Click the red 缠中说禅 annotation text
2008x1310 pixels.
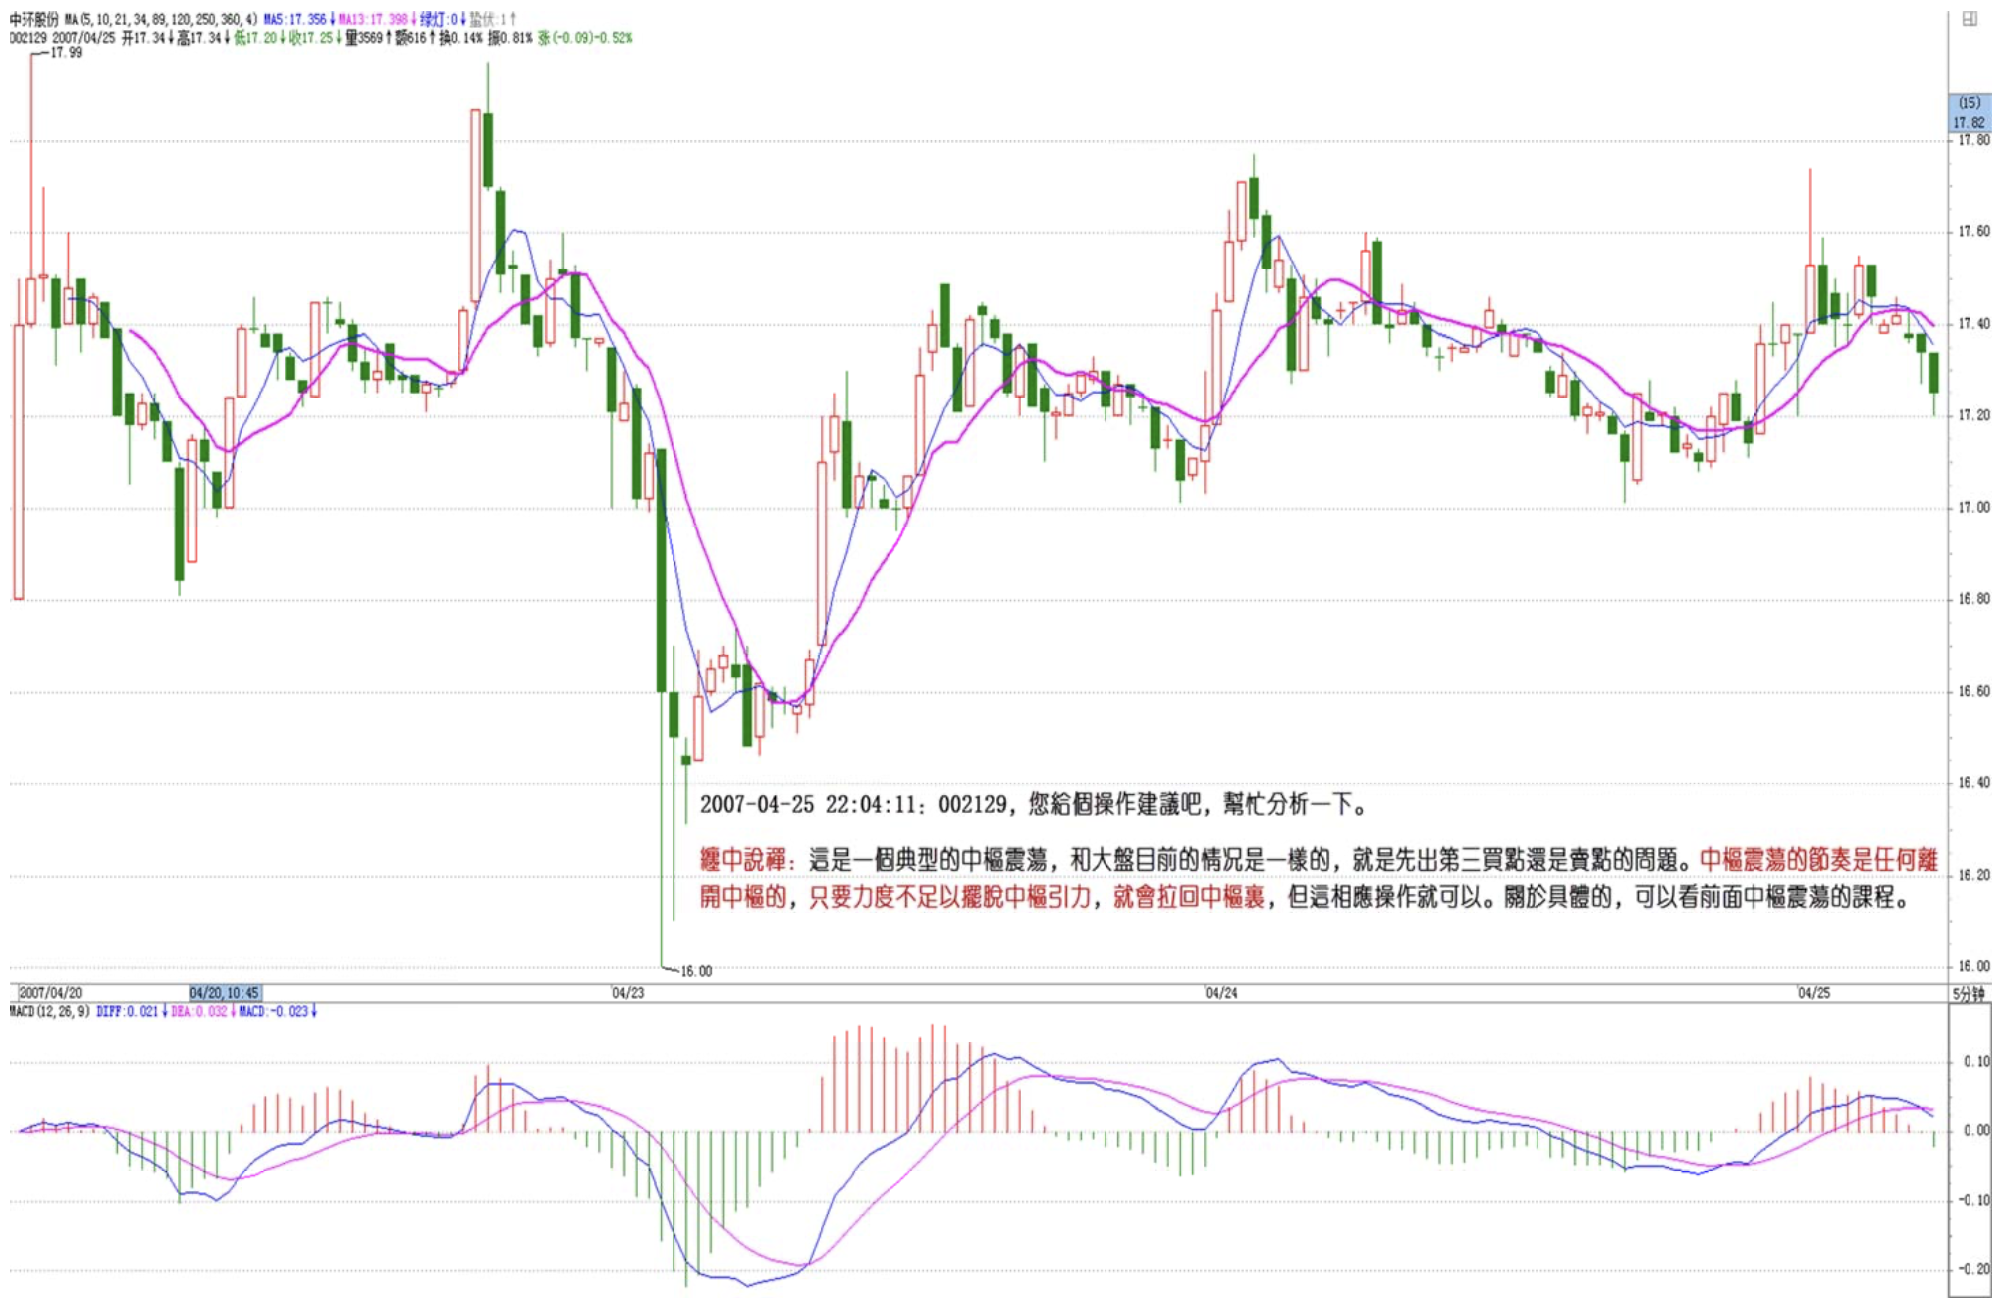745,860
